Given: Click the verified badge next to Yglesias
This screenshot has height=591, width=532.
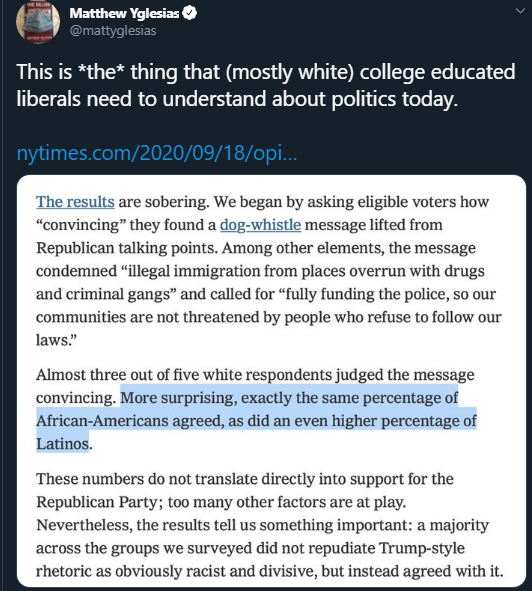Looking at the screenshot, I should (x=189, y=13).
